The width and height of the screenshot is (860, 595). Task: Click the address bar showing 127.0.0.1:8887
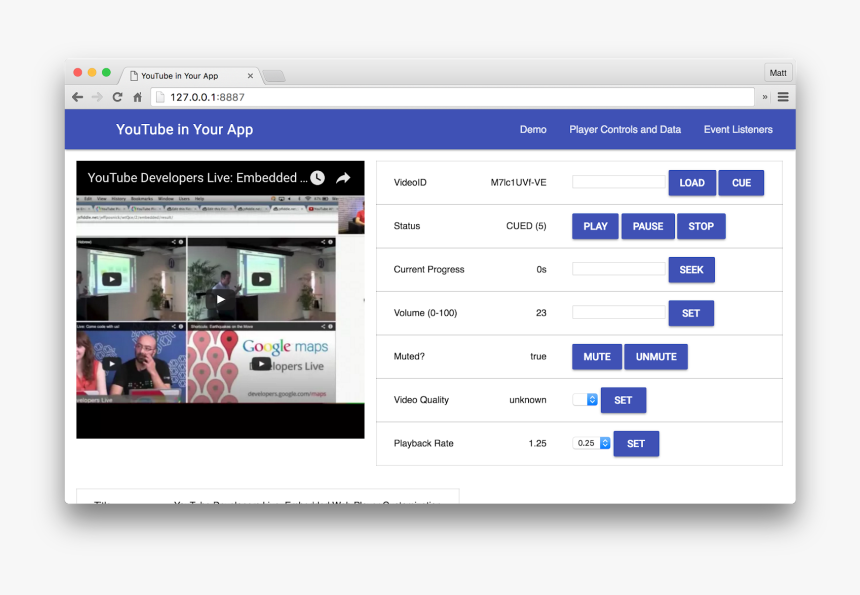pos(453,97)
